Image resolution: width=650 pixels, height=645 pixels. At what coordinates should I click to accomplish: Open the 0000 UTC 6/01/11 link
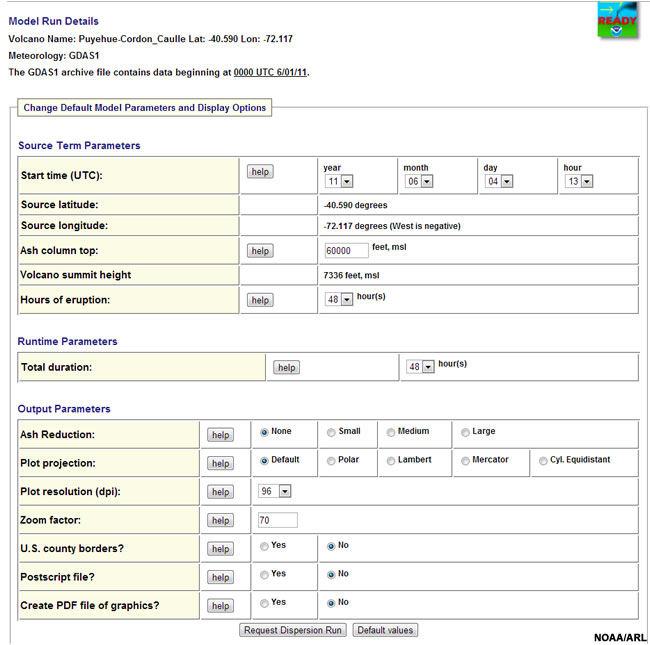coord(270,72)
